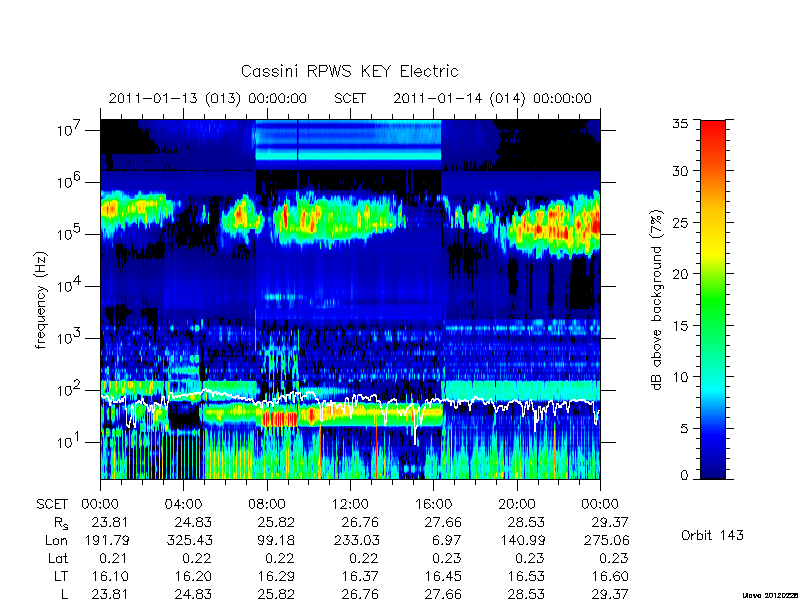800x600 pixels.
Task: Click the 10^4 frequency tick label
Action: [70, 285]
